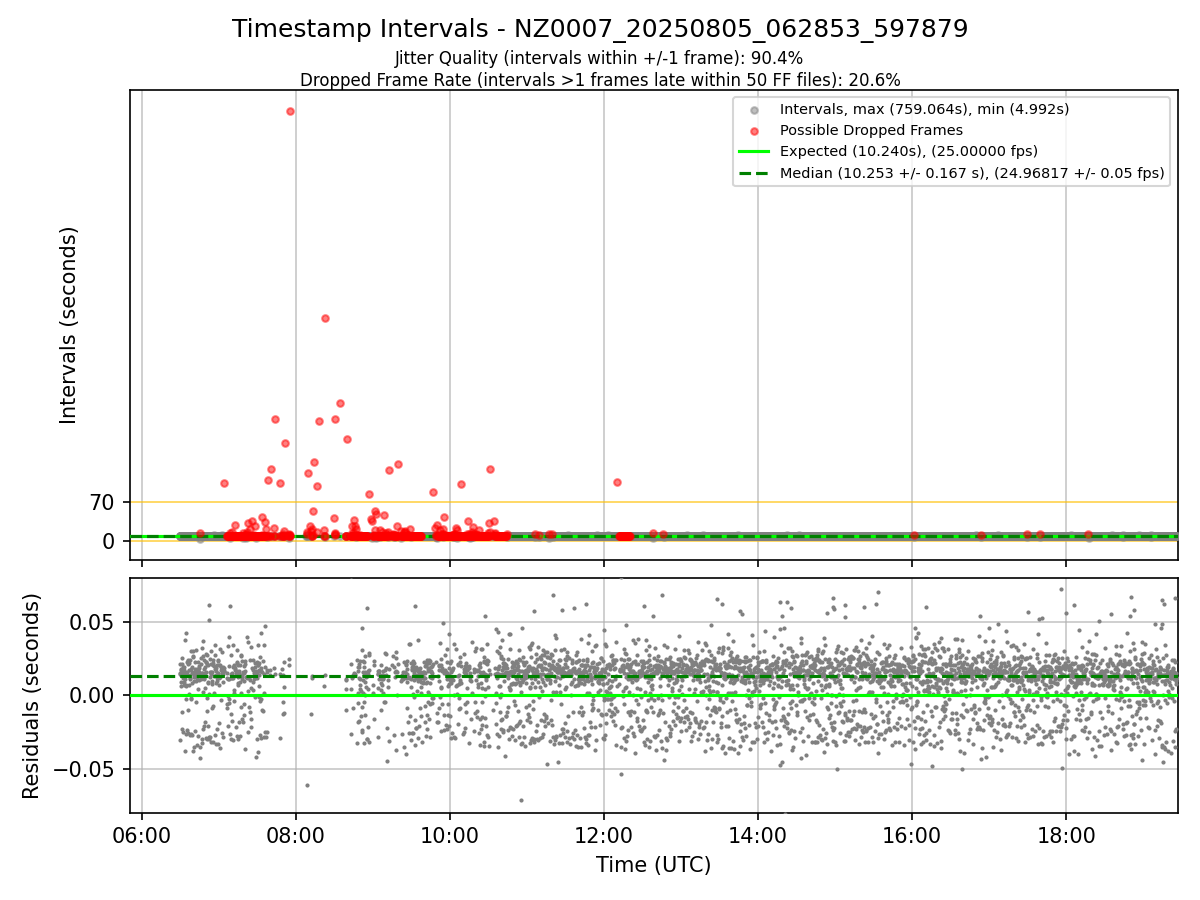
Task: Click the legend entry beginning 'Median (10.253'
Action: pyautogui.click(x=972, y=173)
